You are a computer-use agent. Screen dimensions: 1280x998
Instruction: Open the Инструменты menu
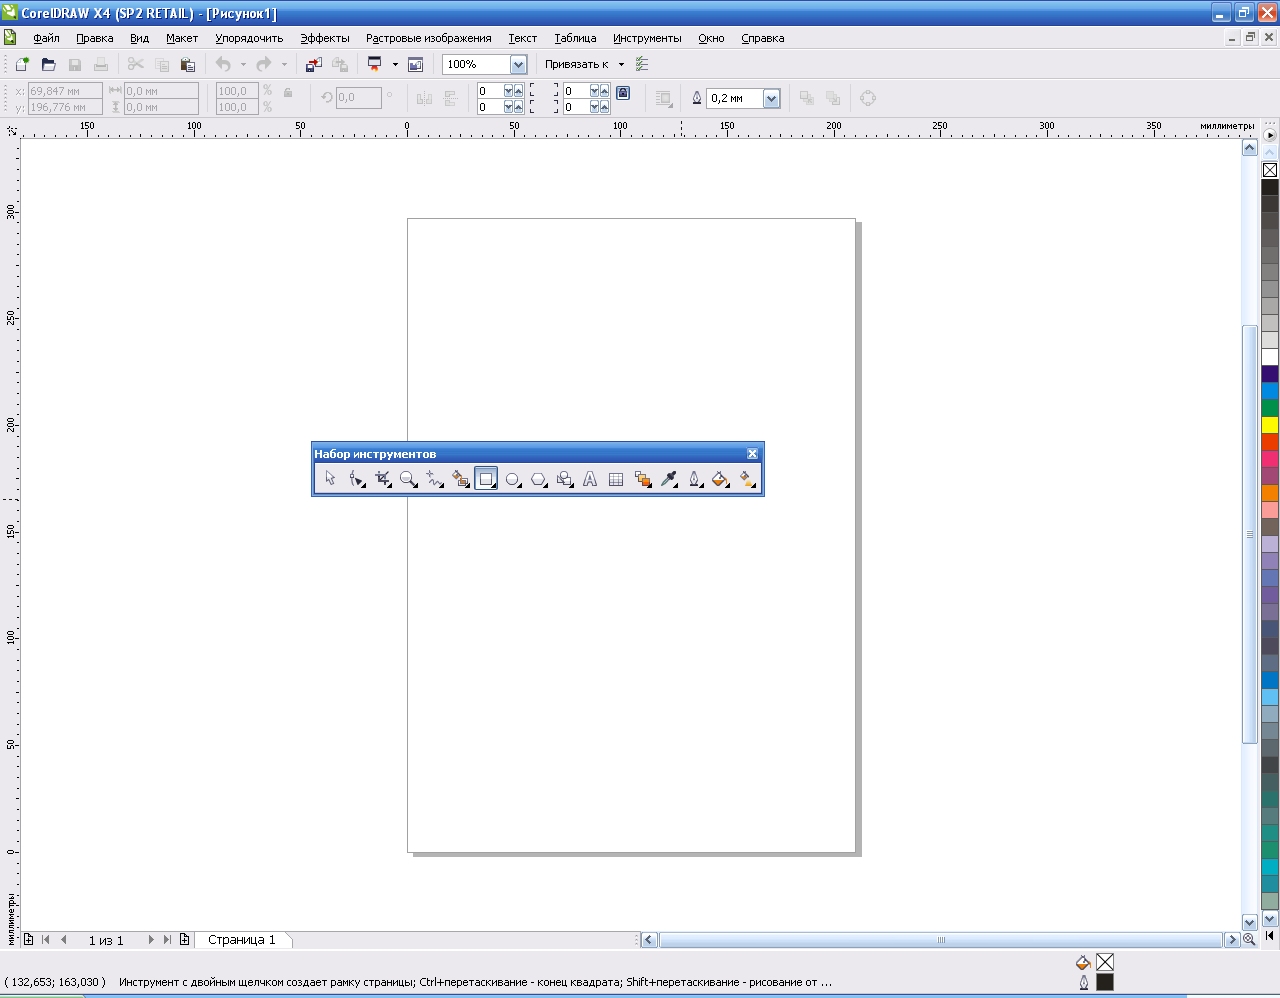(647, 38)
